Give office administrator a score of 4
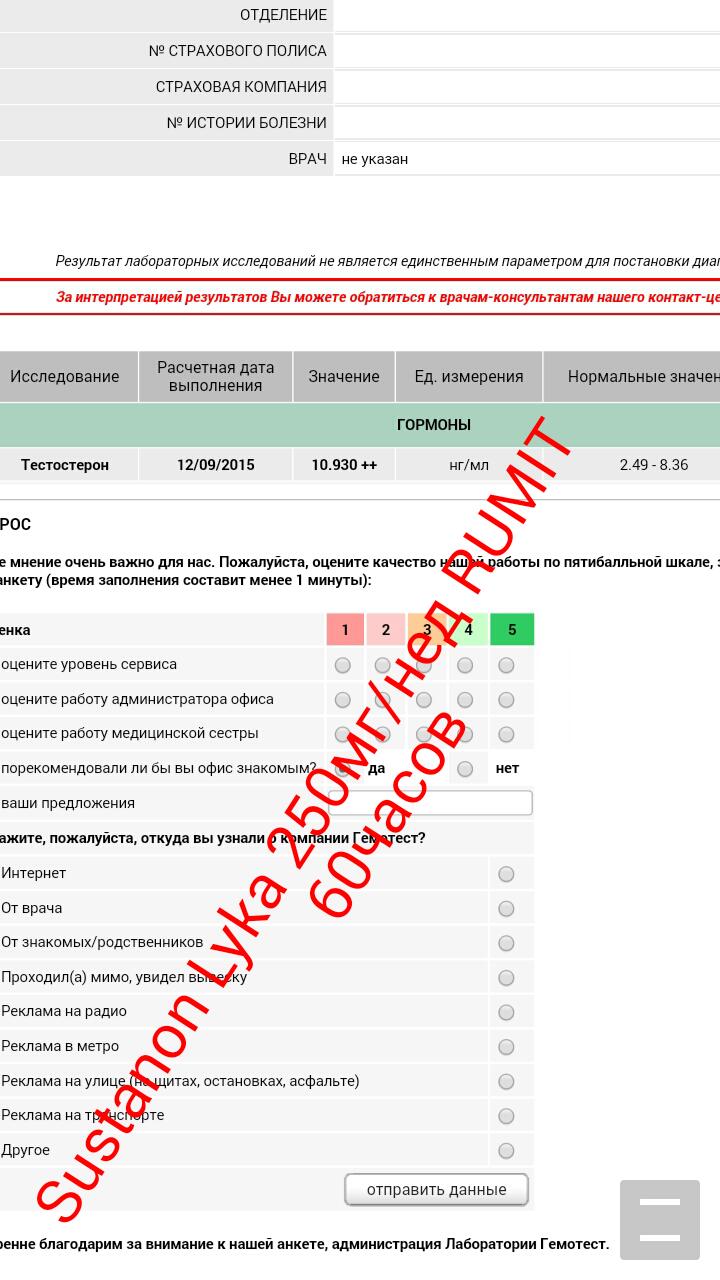Image resolution: width=720 pixels, height=1280 pixels. pos(465,700)
